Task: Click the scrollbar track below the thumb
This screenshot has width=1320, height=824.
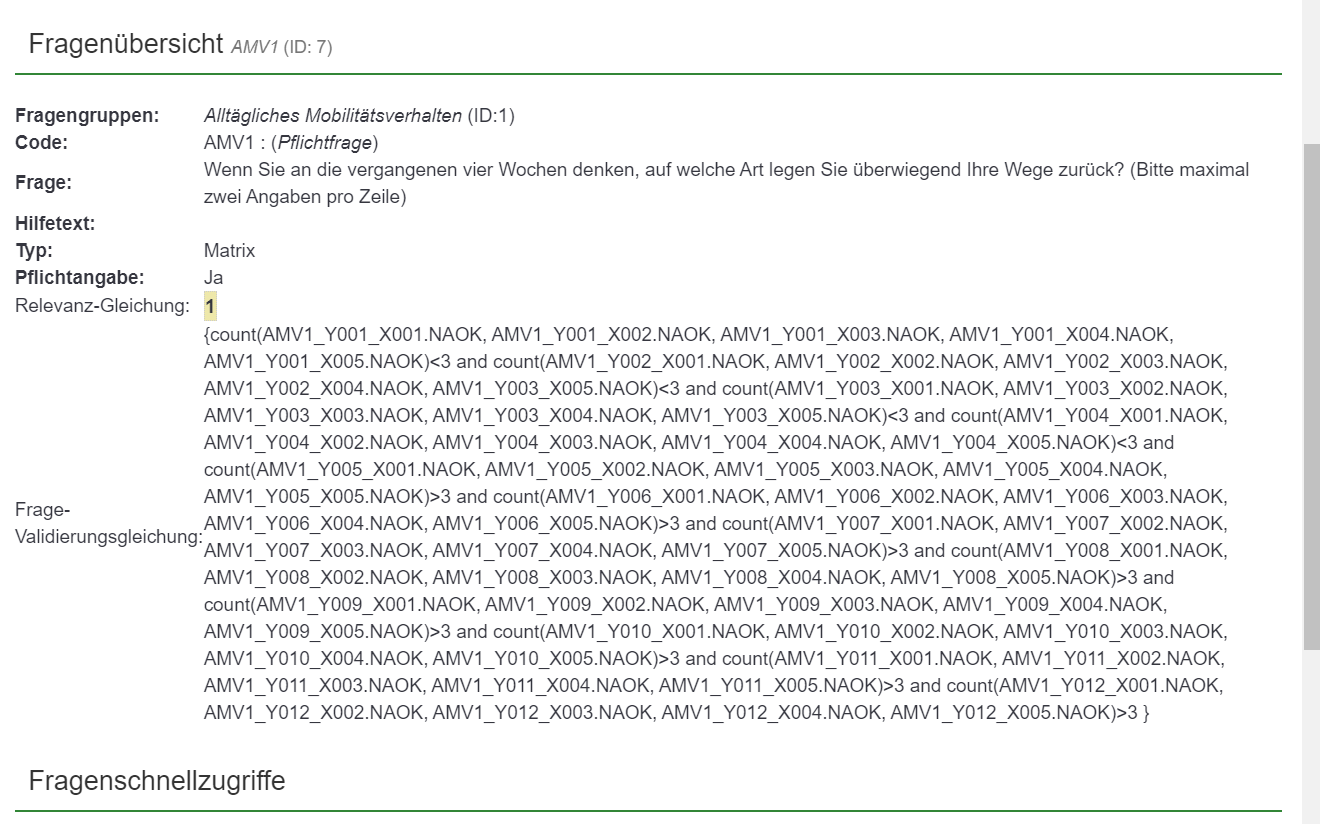Action: [x=1311, y=740]
